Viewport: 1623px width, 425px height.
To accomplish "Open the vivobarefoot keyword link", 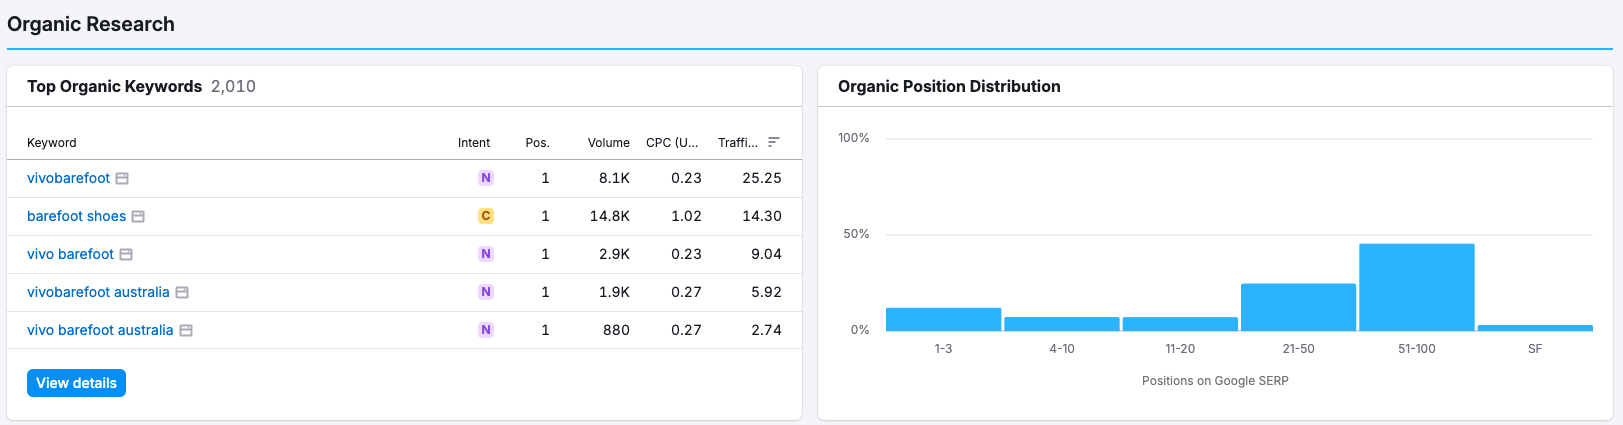I will click(x=68, y=178).
